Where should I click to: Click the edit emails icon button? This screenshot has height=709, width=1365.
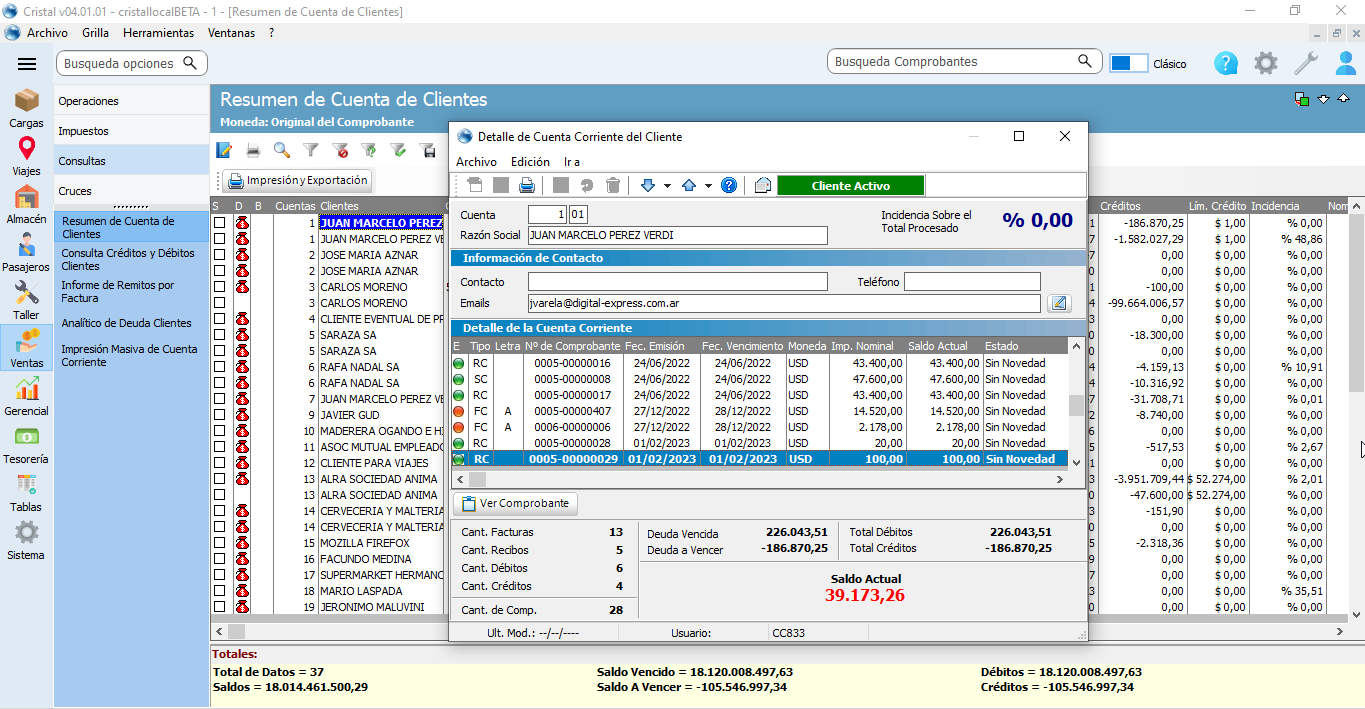click(1059, 303)
